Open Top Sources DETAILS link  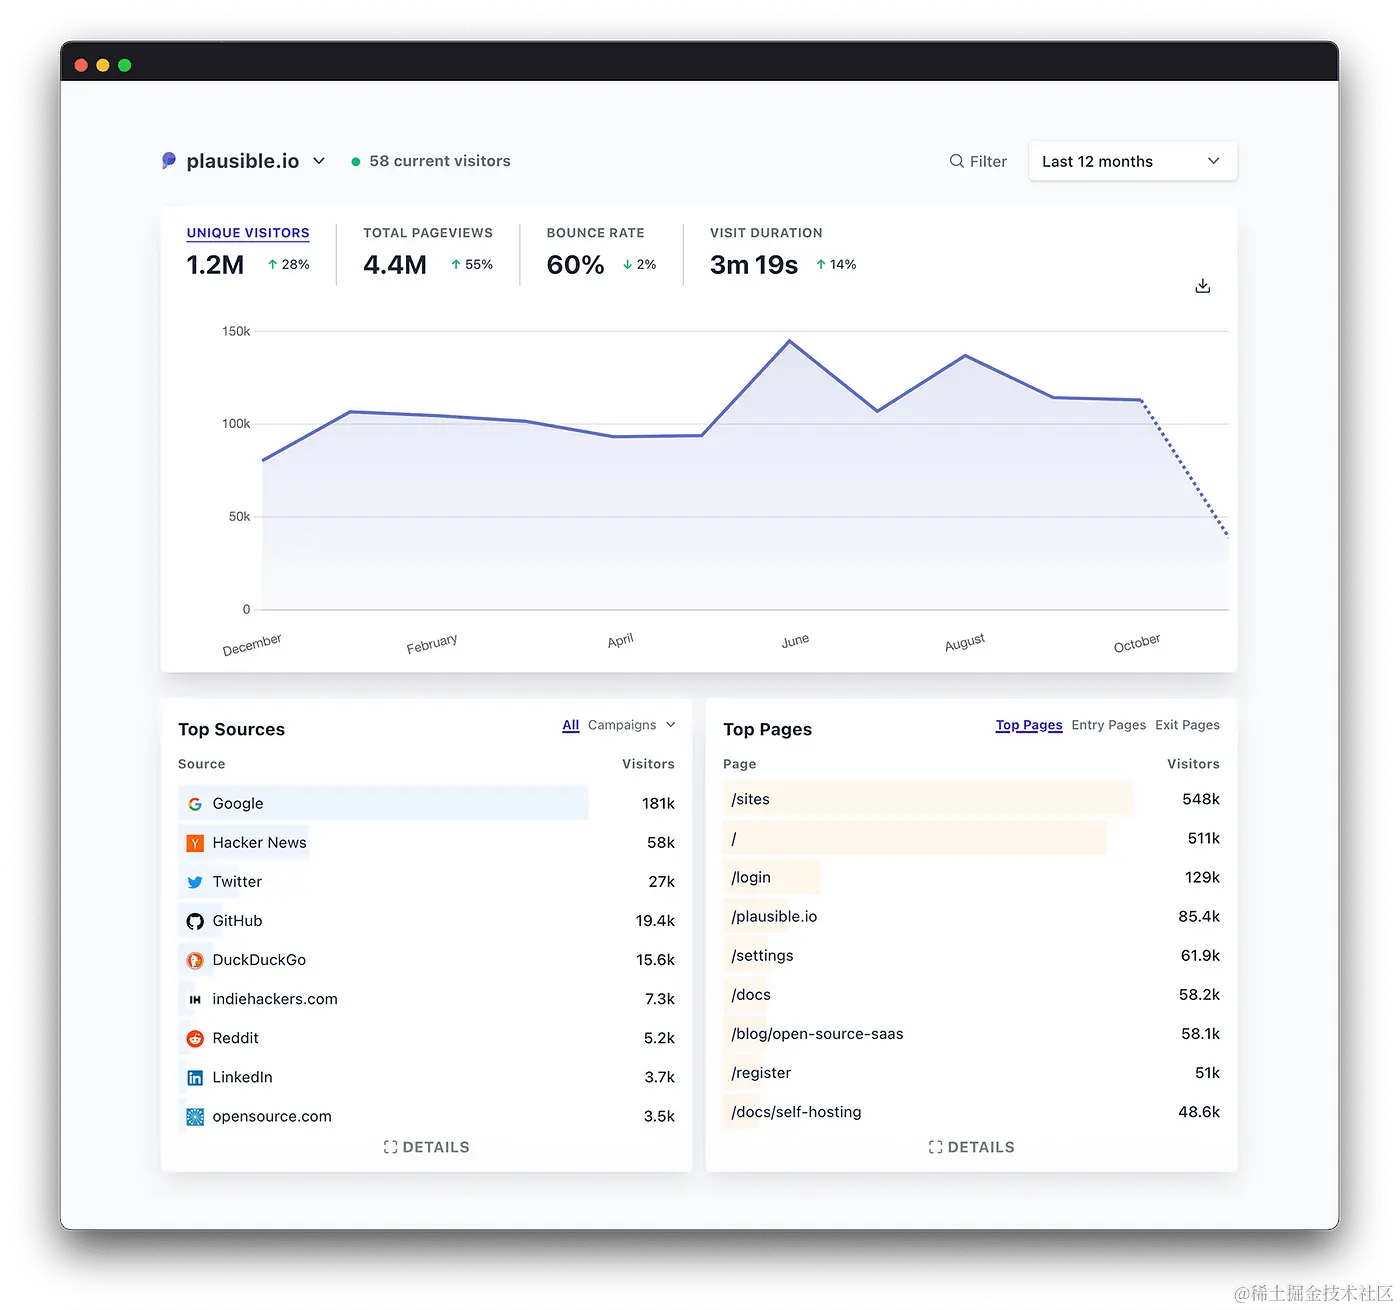[x=427, y=1147]
